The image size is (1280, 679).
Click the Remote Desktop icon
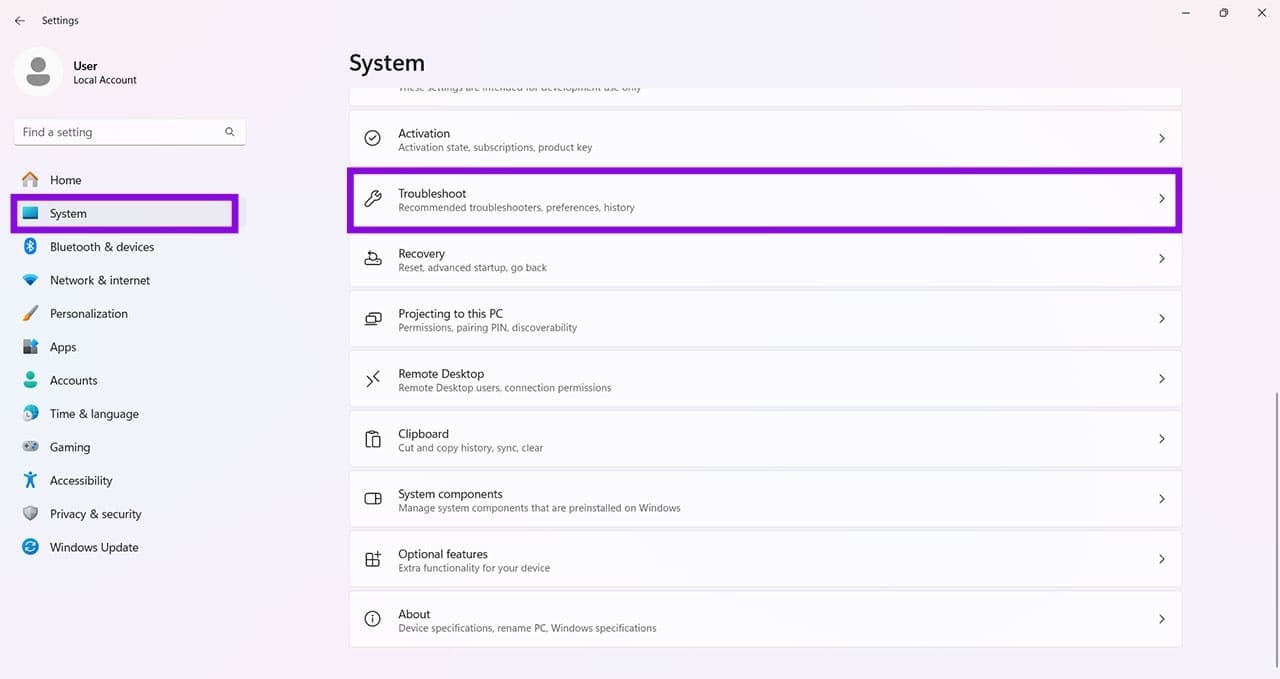[373, 379]
